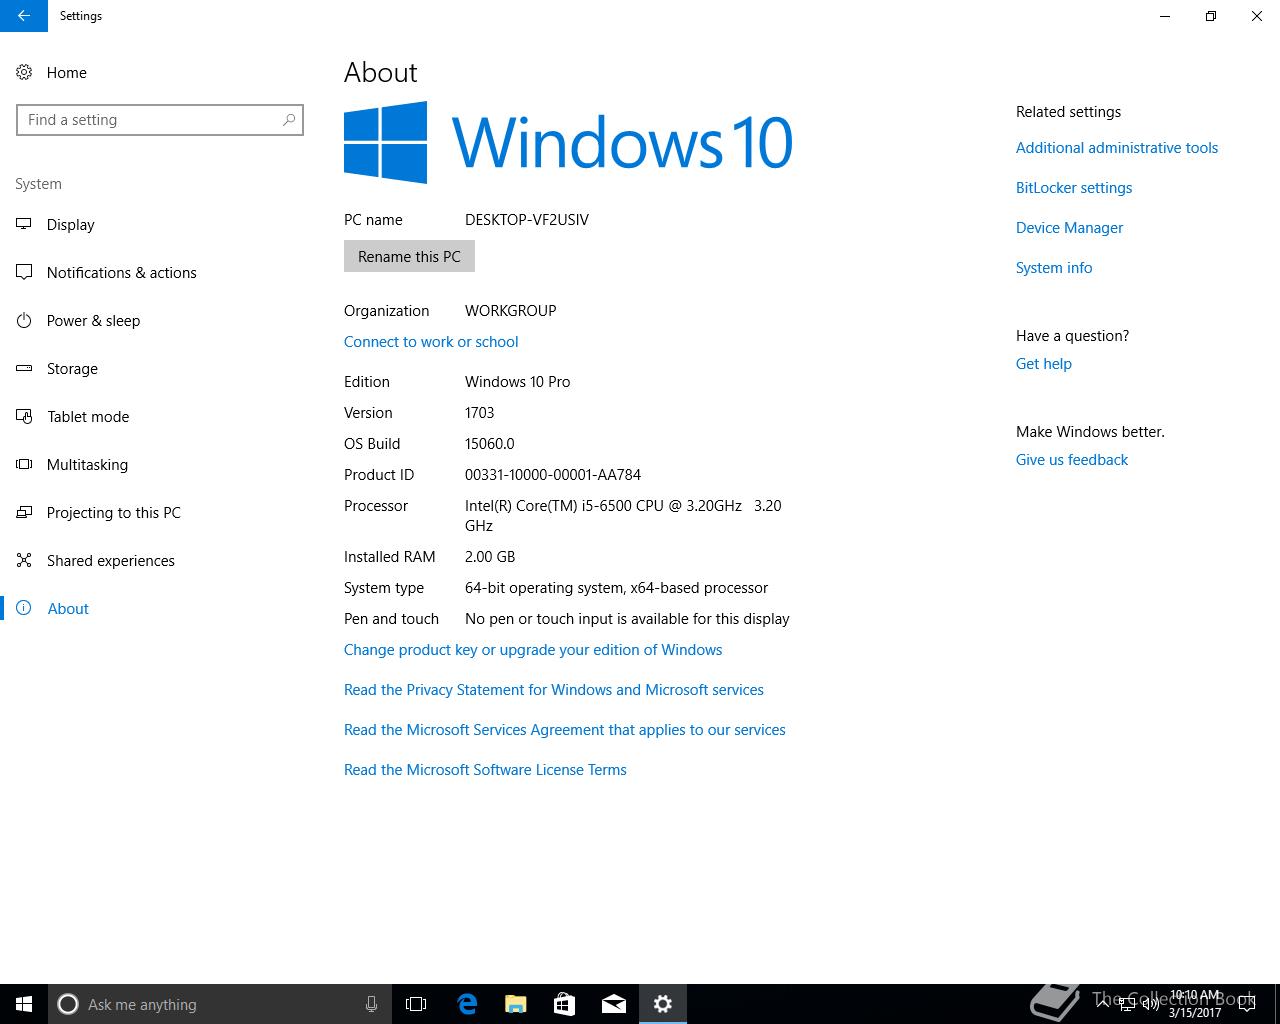Launch Microsoft Edge from the taskbar

coord(467,1004)
